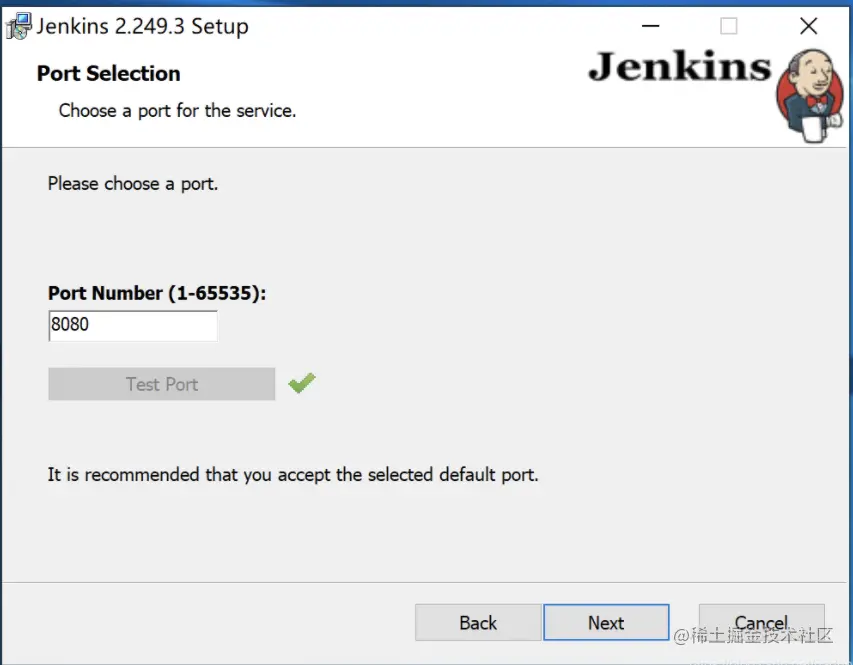The height and width of the screenshot is (665, 853).
Task: Click the 'Please choose a port.' text
Action: [133, 183]
